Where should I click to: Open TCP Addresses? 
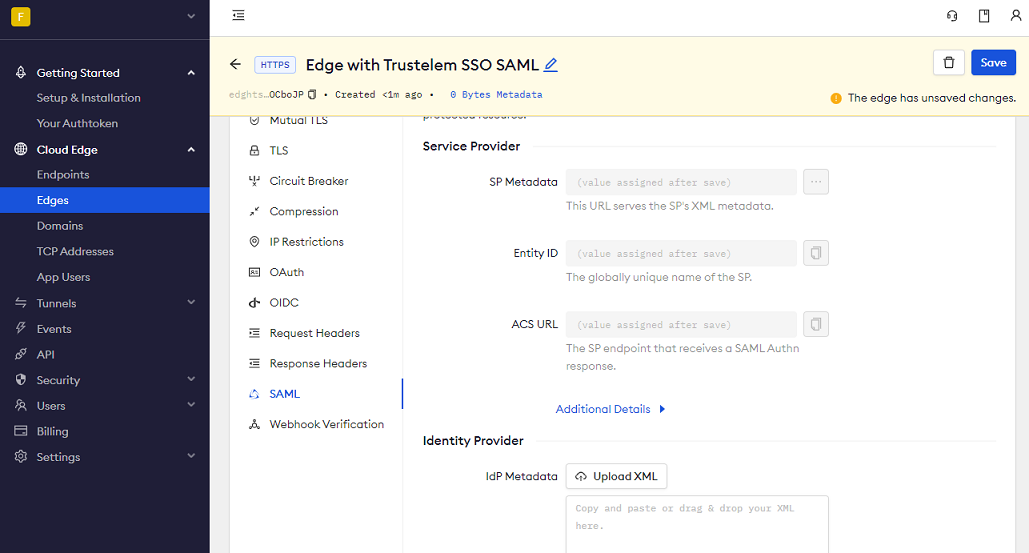coord(75,251)
